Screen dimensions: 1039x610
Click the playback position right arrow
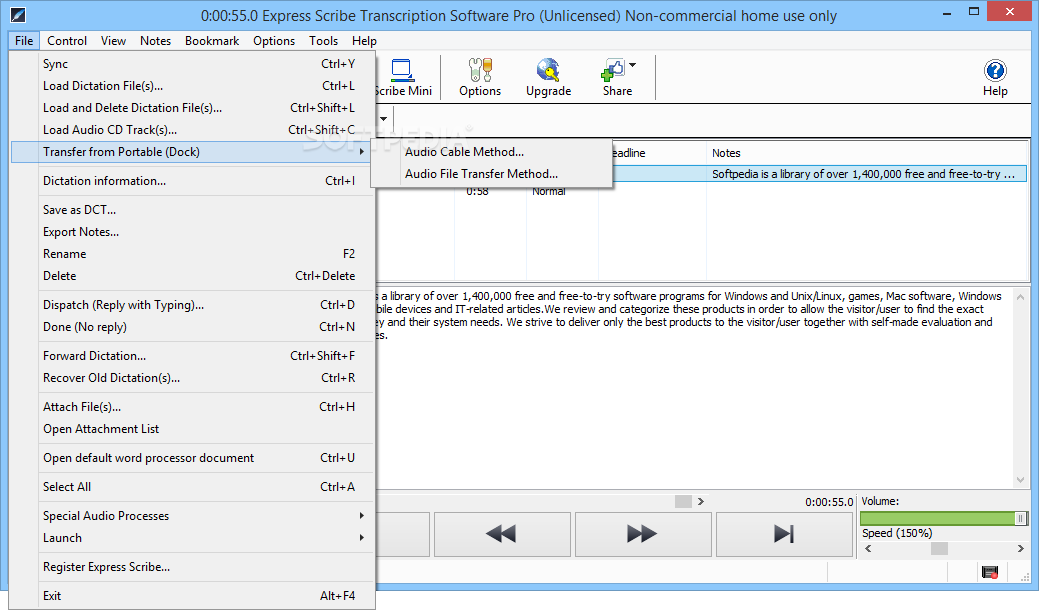700,501
